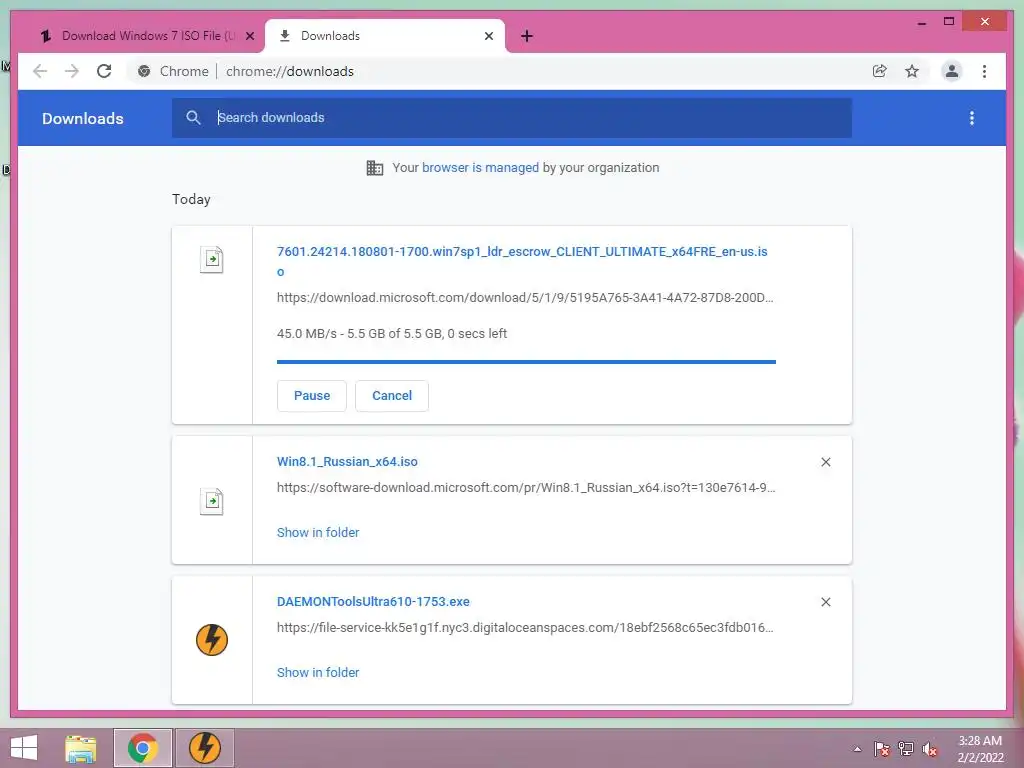This screenshot has height=768, width=1024.
Task: Open the DAEMONToolsUltra610-1753.exe link
Action: pyautogui.click(x=373, y=601)
